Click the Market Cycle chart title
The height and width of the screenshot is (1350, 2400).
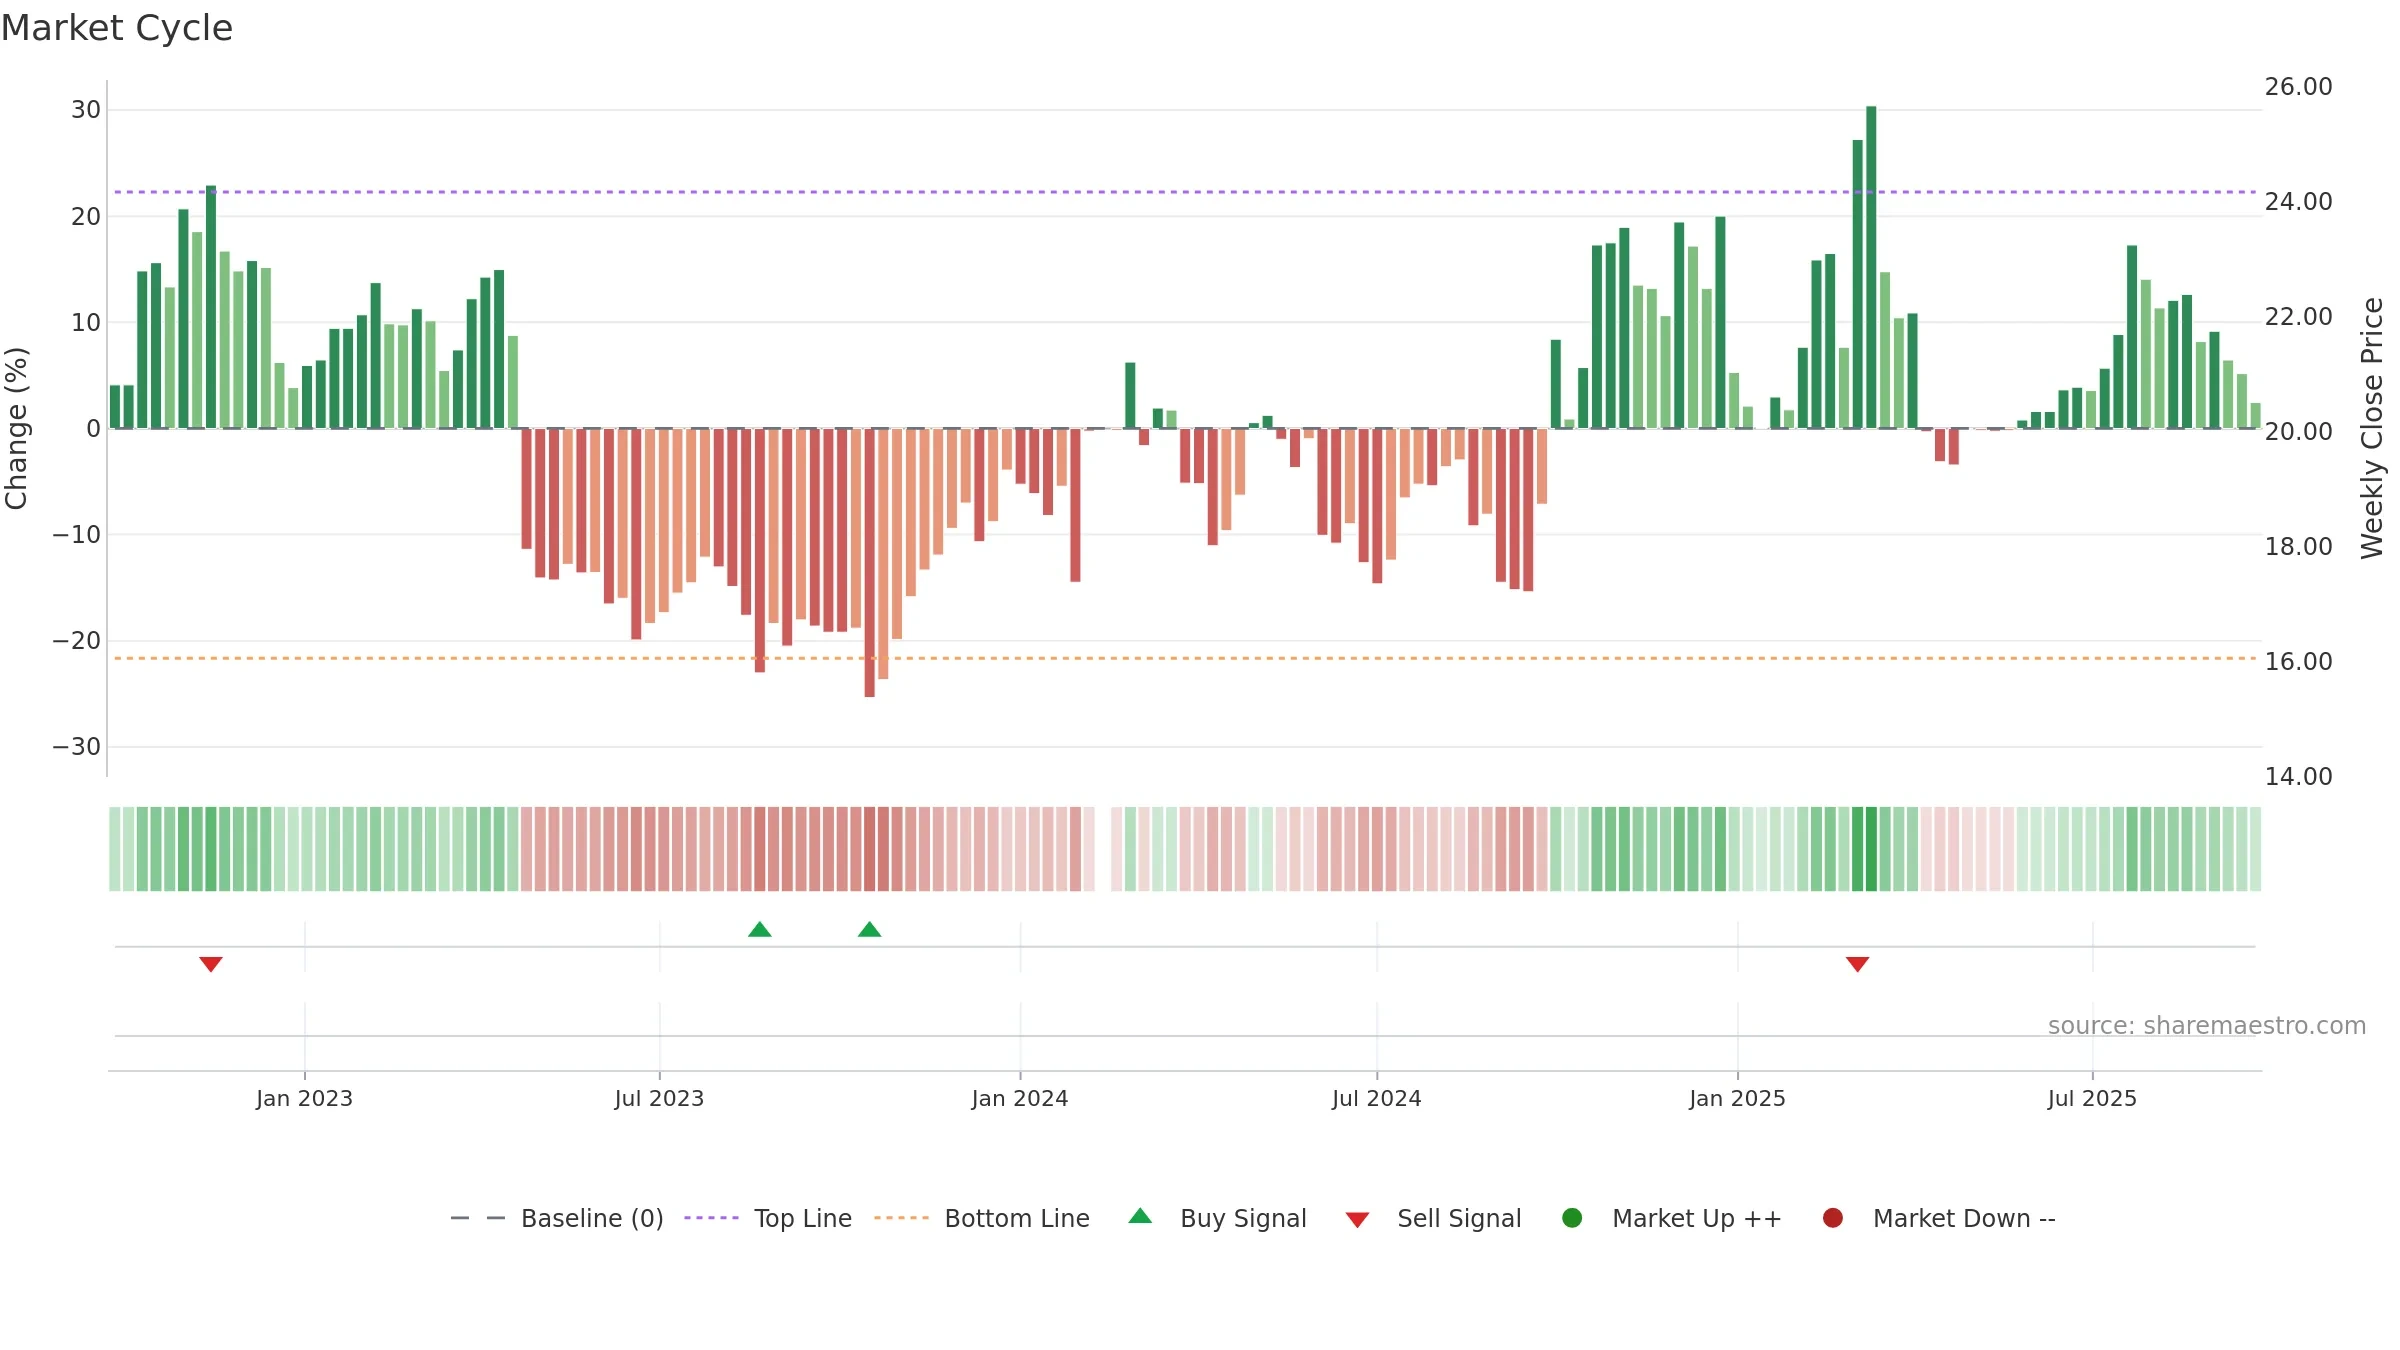pos(117,28)
